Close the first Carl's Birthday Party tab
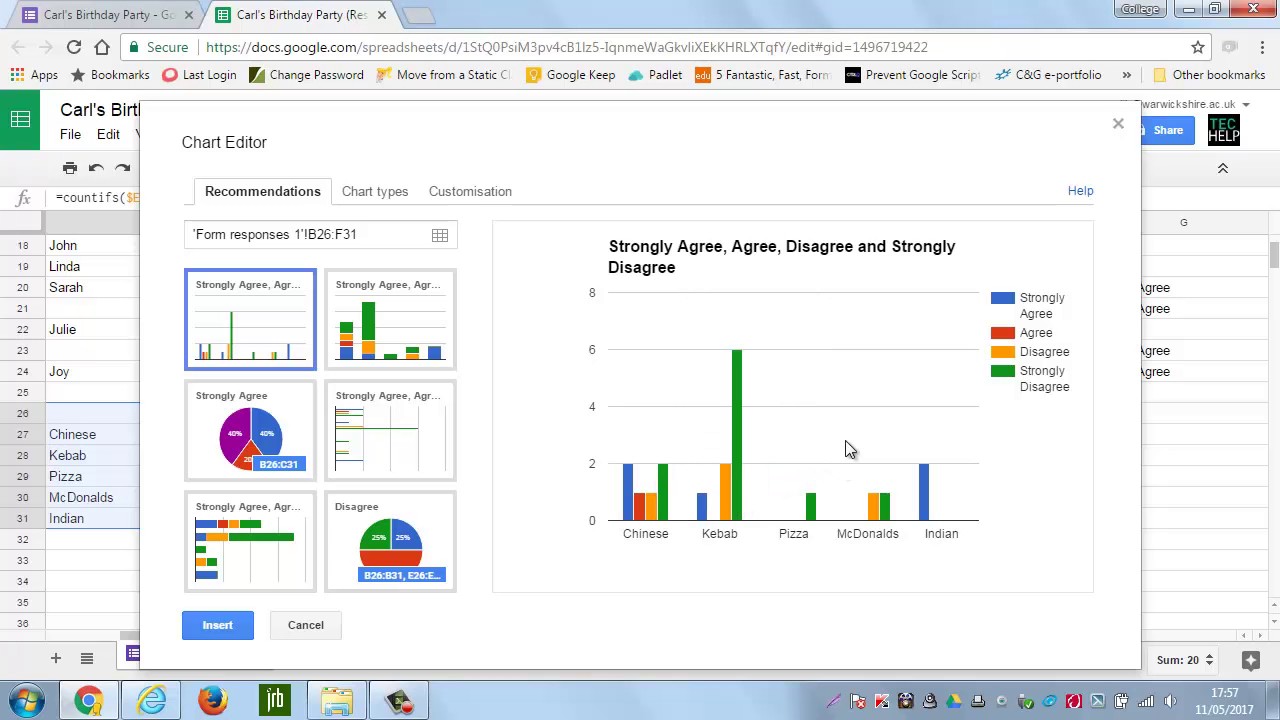1280x720 pixels. point(189,15)
